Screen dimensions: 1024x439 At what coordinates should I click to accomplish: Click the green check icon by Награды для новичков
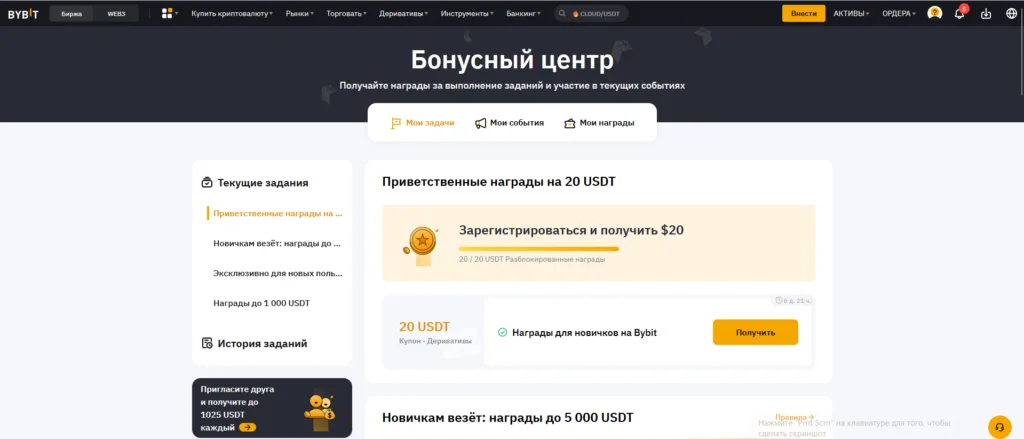pyautogui.click(x=502, y=333)
